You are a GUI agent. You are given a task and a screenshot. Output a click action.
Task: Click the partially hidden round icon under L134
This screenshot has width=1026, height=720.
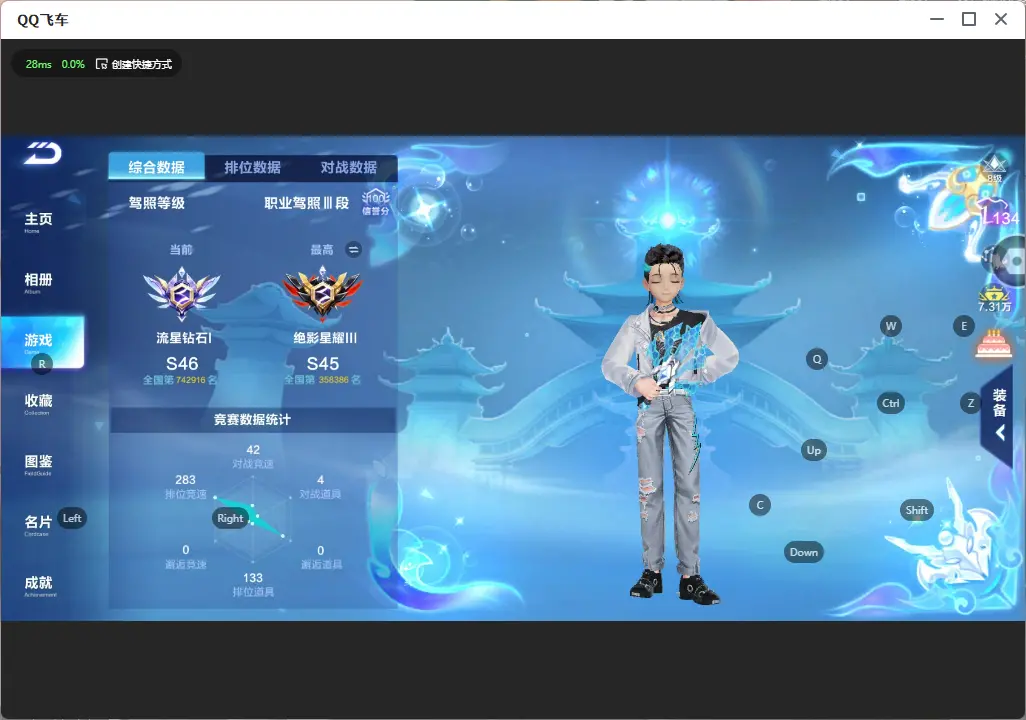pos(1007,261)
